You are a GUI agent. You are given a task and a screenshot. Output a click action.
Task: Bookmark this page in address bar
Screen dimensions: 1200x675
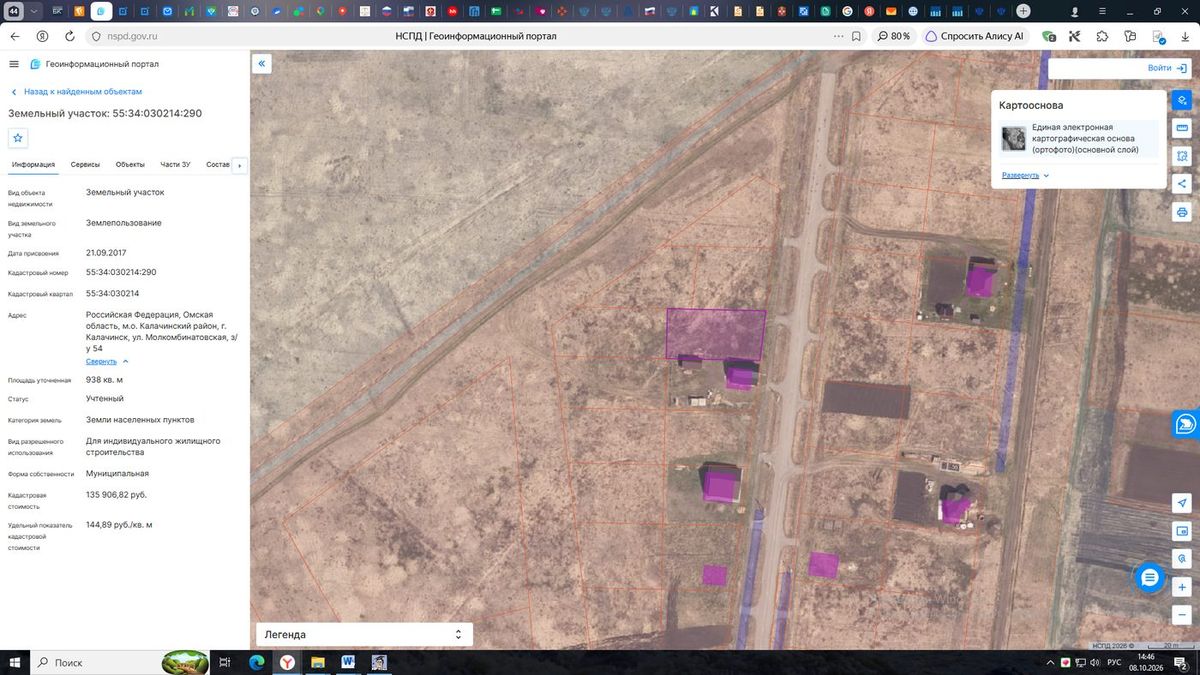coord(856,36)
